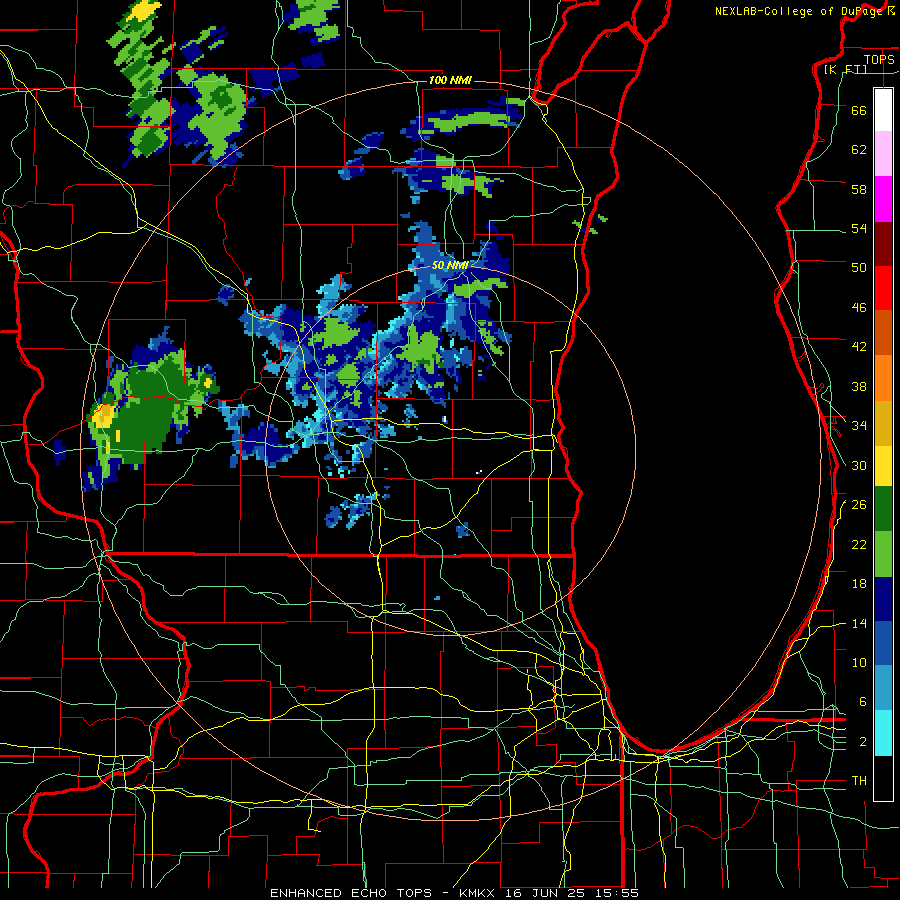This screenshot has height=900, width=900.
Task: Click the '15:55' timestamp in the caption
Action: tap(617, 893)
